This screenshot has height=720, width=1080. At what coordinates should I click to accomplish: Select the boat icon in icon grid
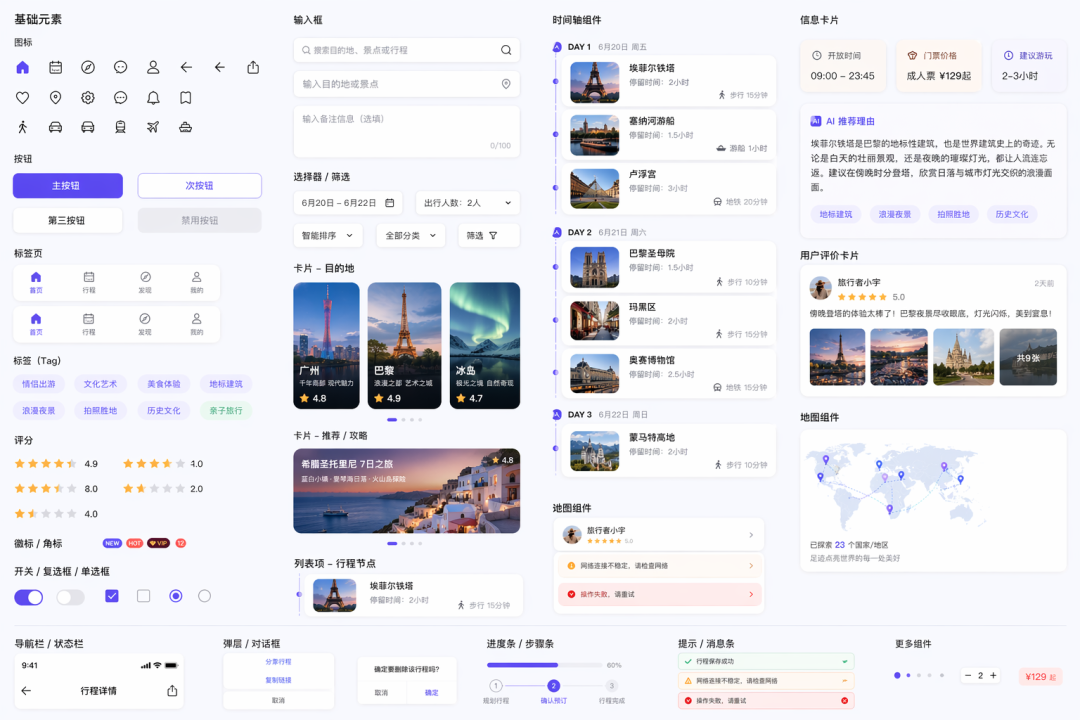tap(185, 127)
